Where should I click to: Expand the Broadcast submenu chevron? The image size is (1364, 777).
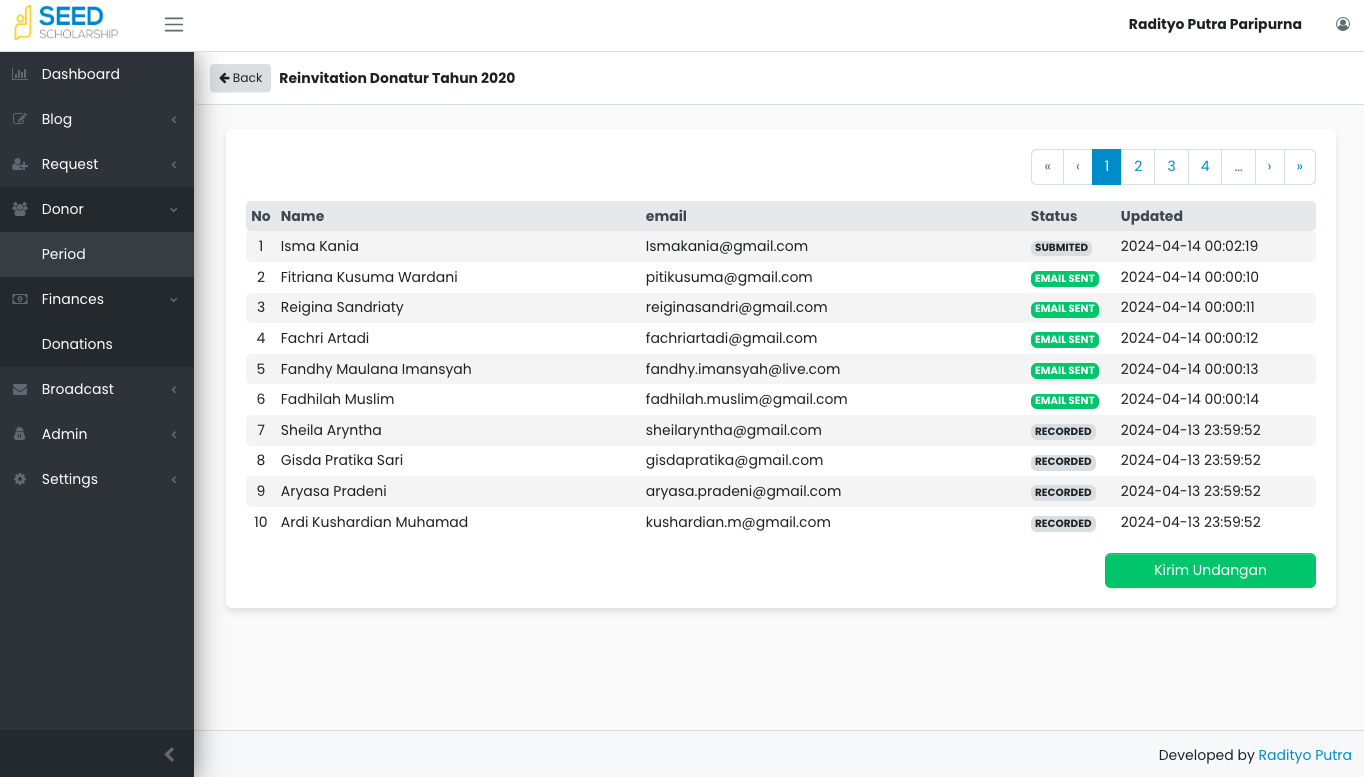174,389
